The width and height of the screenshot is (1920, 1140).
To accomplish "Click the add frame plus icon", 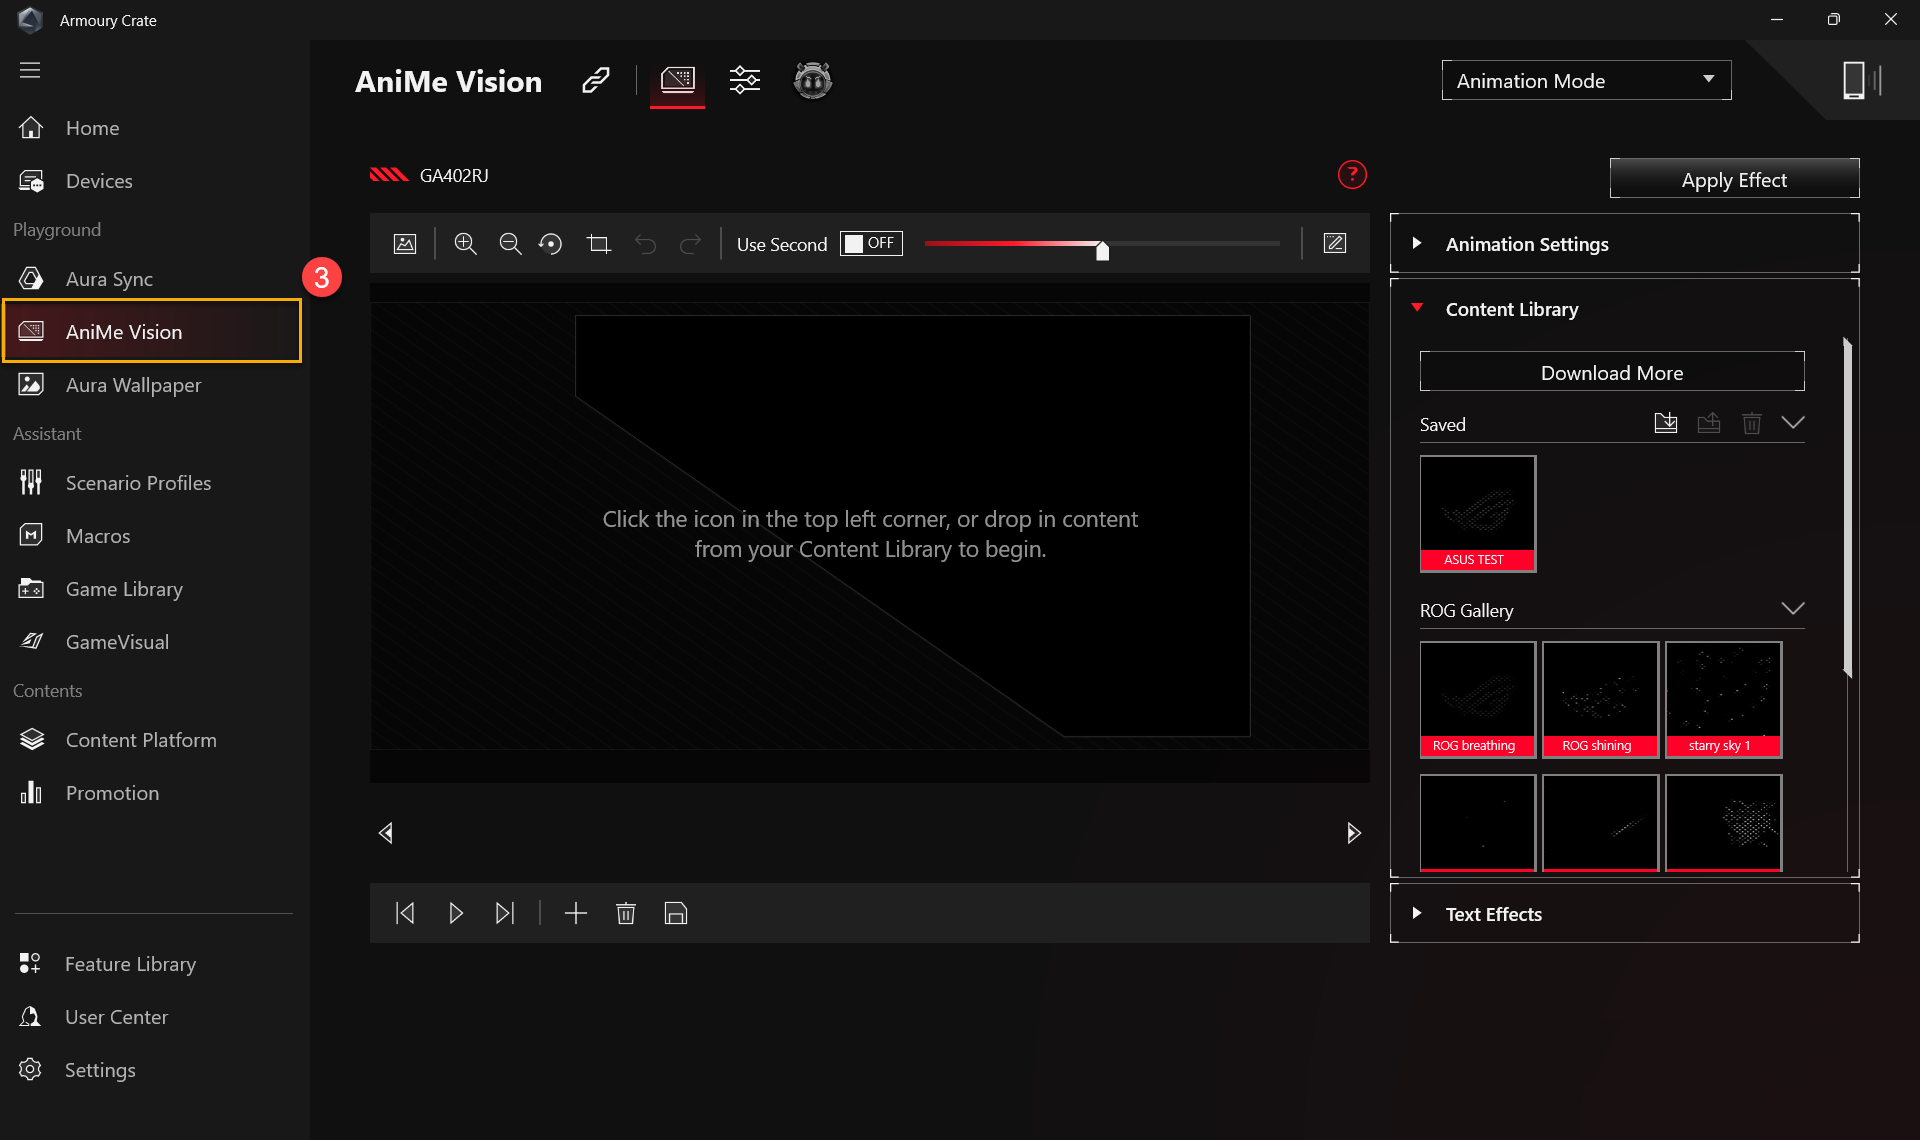I will [575, 913].
